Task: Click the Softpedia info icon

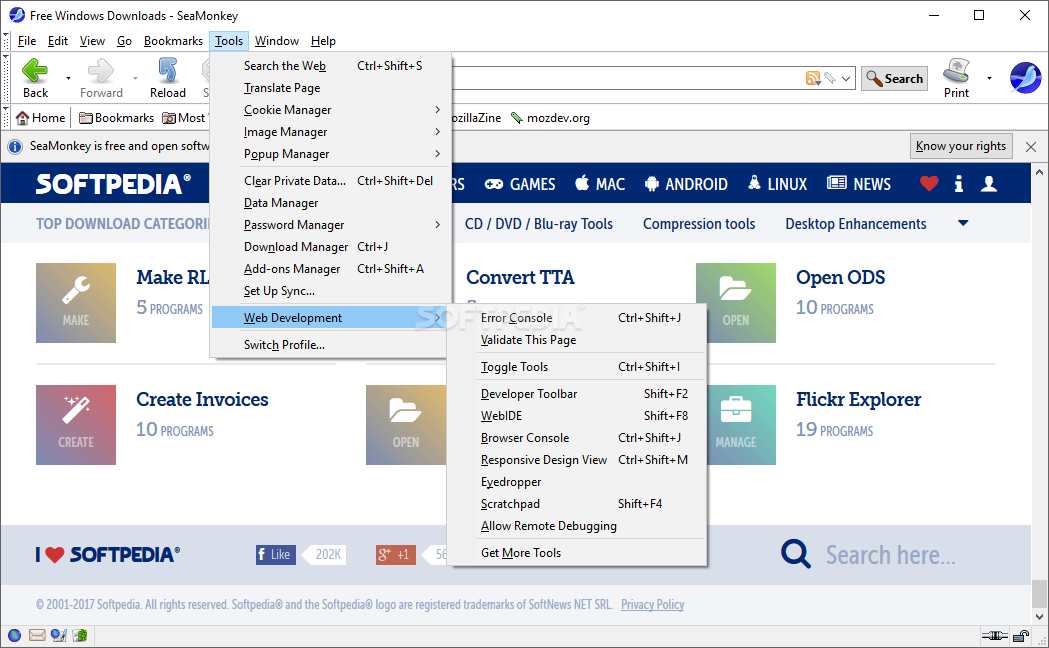Action: point(959,183)
